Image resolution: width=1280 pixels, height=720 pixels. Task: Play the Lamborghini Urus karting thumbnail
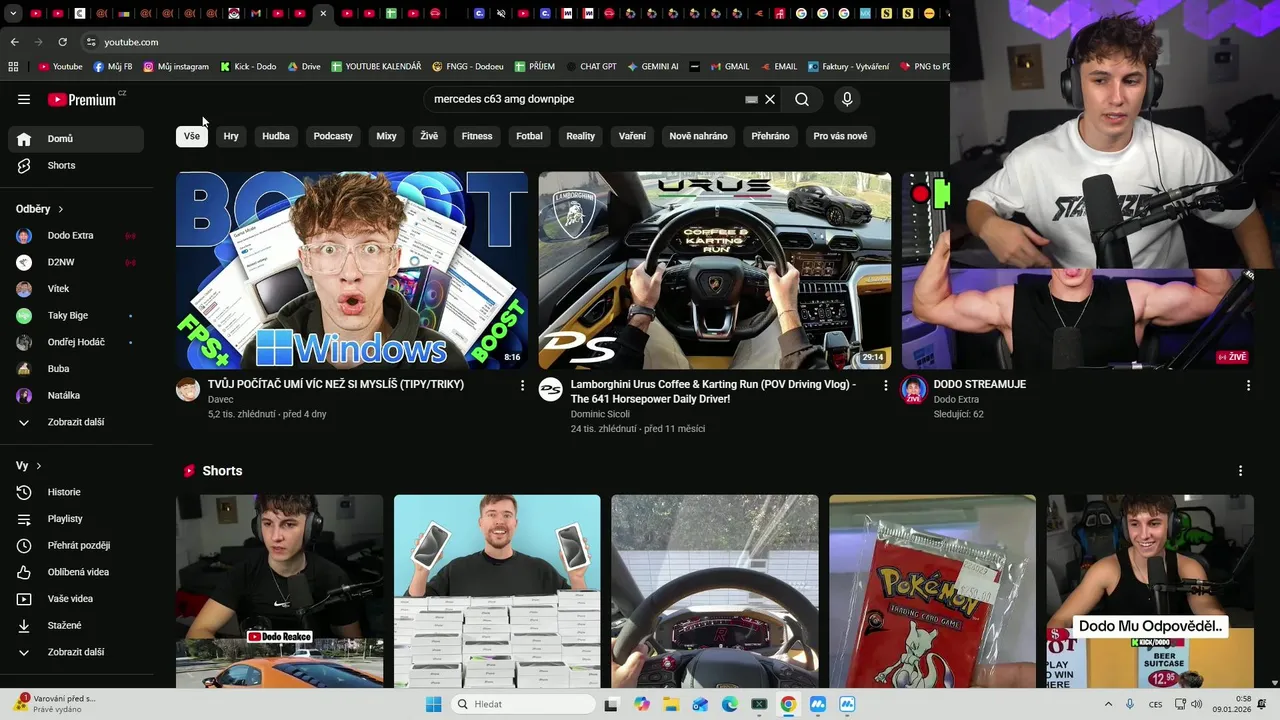coord(714,270)
